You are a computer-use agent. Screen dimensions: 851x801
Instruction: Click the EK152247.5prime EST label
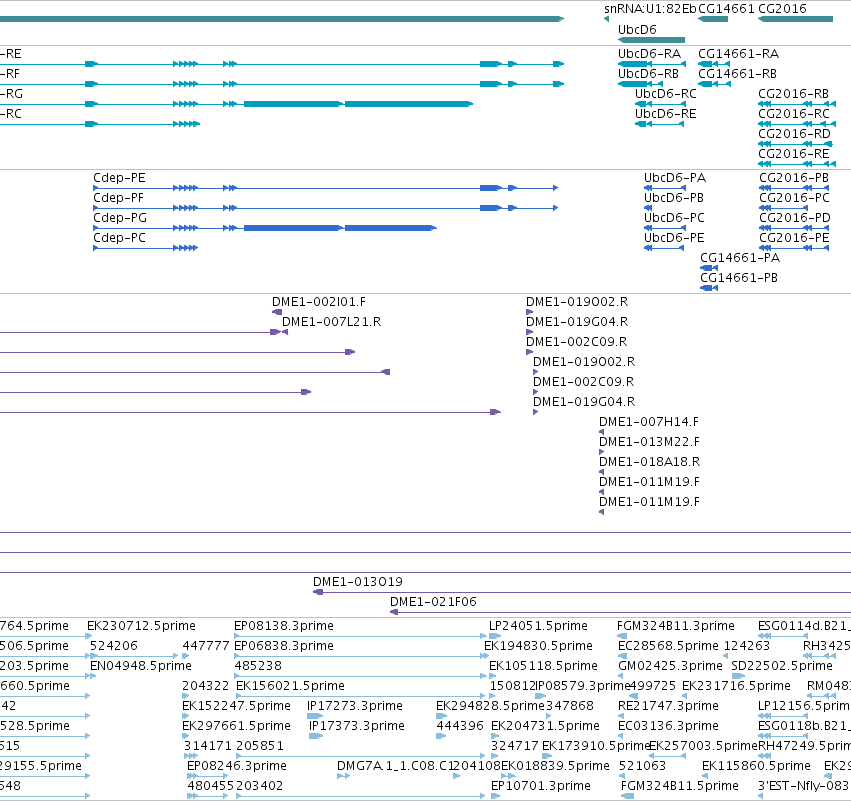[236, 706]
